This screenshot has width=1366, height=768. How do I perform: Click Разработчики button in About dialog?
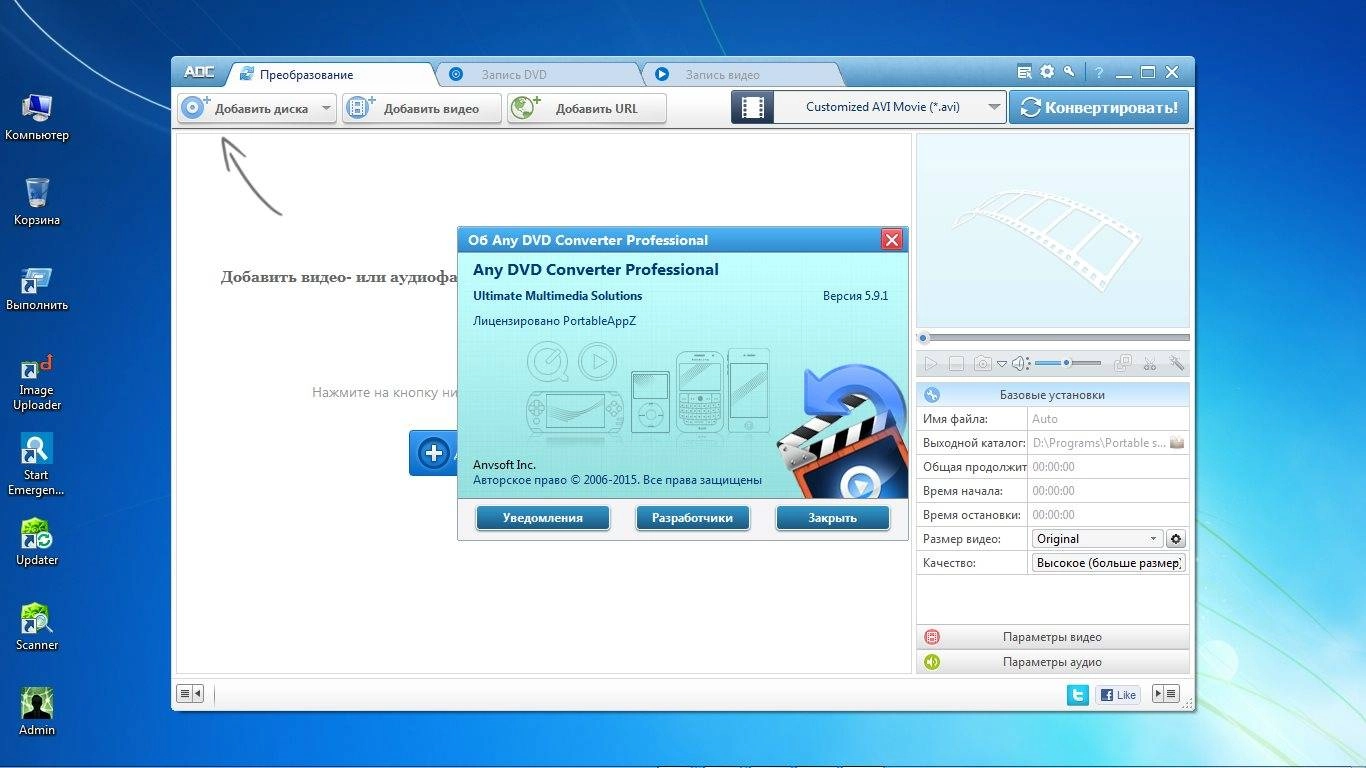(x=692, y=518)
